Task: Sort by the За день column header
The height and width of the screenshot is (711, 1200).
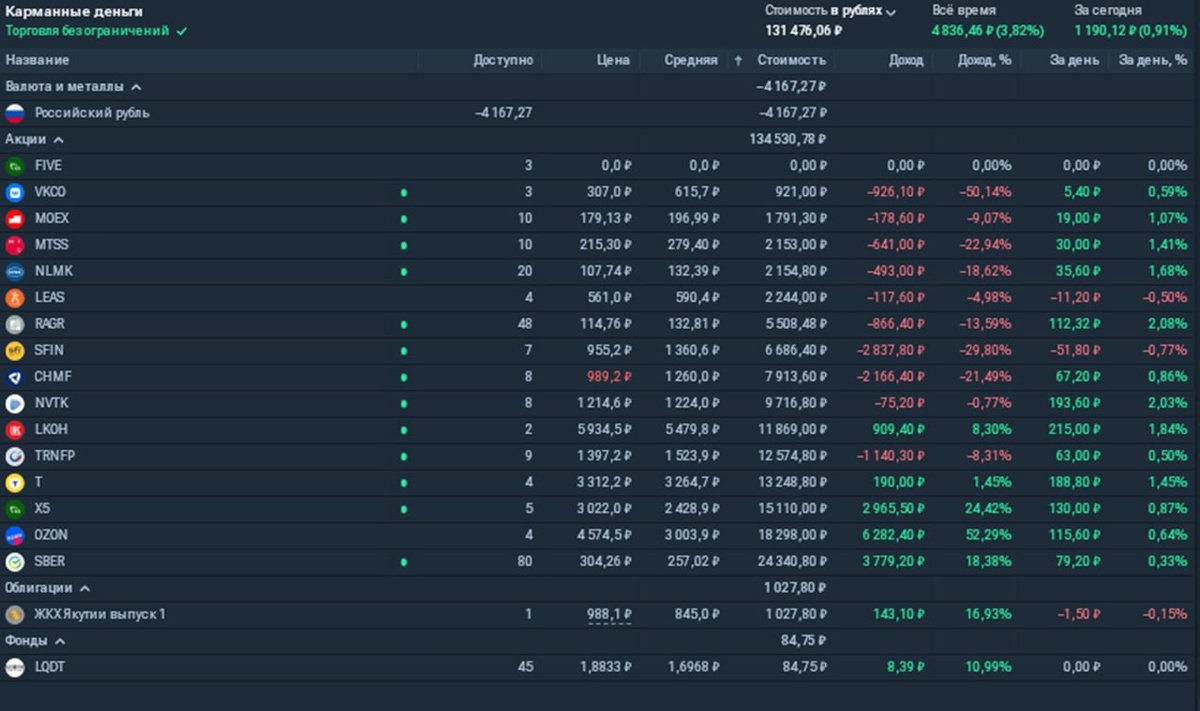Action: (1075, 60)
